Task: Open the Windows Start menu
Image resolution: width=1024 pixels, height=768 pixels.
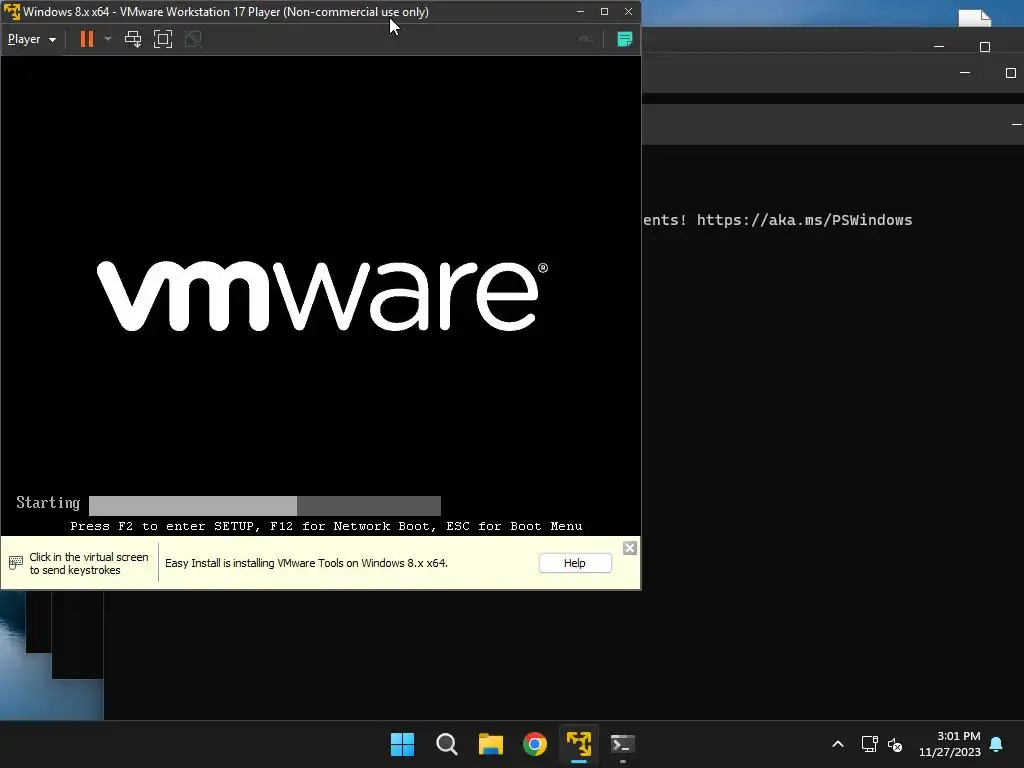Action: coord(402,744)
